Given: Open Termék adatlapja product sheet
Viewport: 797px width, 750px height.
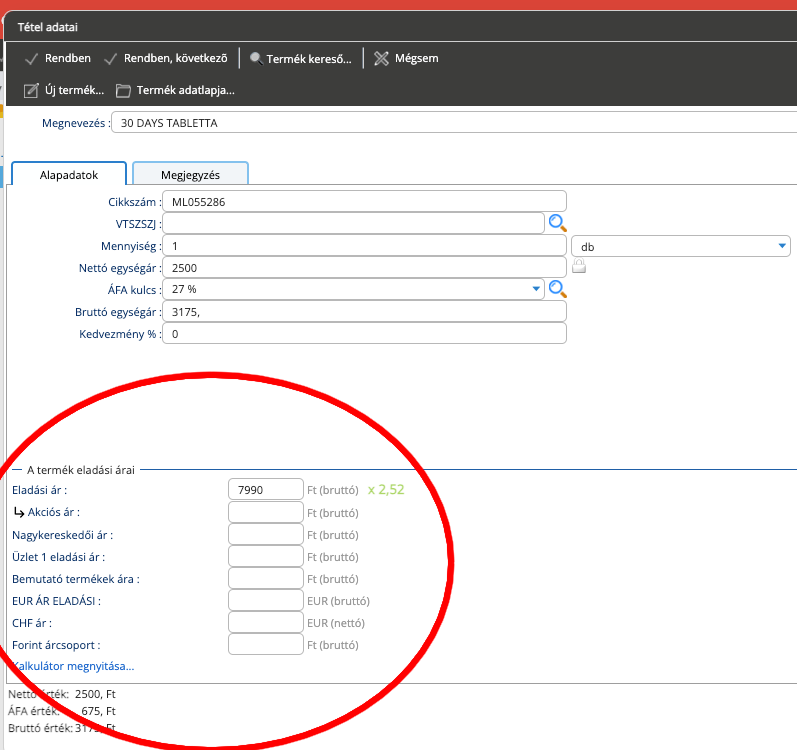Looking at the screenshot, I should (175, 90).
